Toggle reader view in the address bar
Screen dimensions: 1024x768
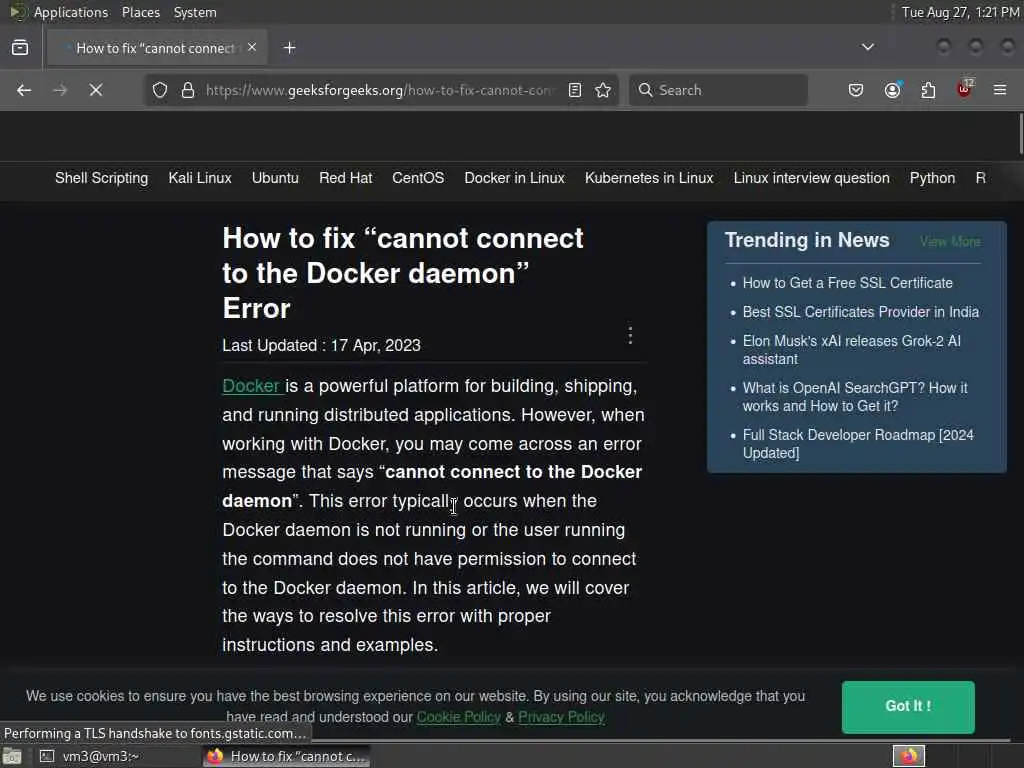click(575, 90)
